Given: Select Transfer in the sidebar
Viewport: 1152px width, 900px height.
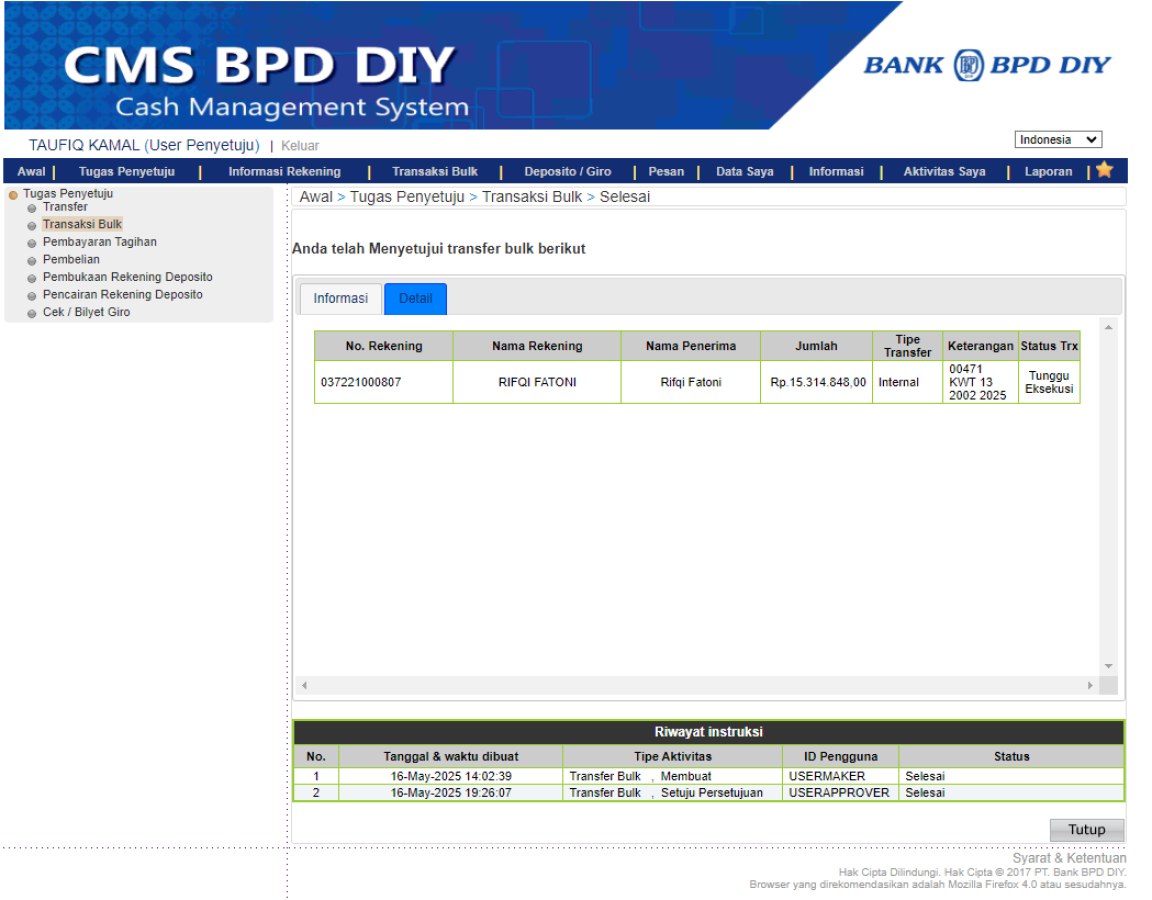Looking at the screenshot, I should coord(65,207).
